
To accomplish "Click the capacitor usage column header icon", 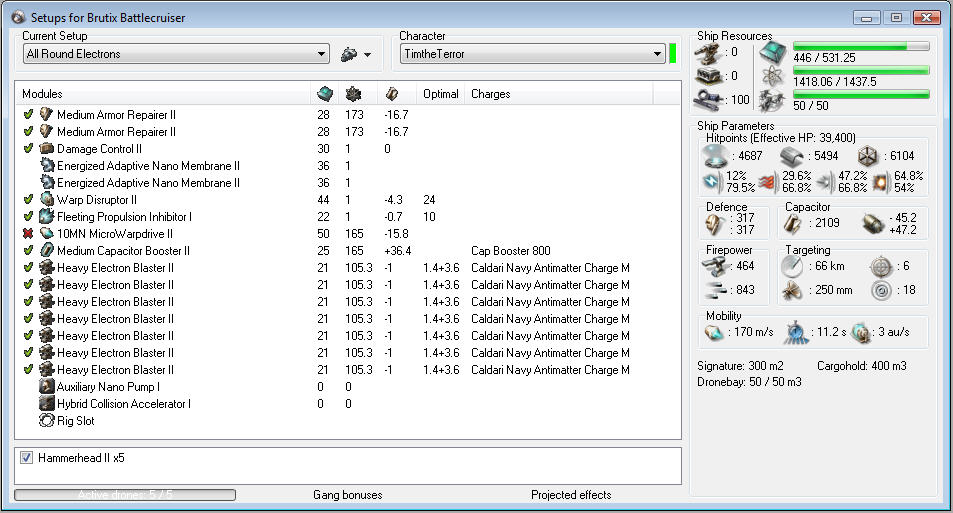I will 392,94.
